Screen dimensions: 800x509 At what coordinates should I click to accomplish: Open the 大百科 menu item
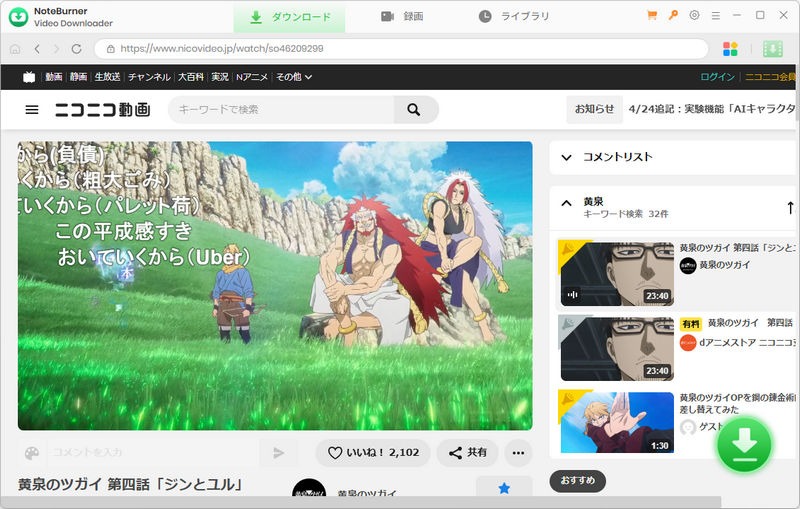click(190, 77)
